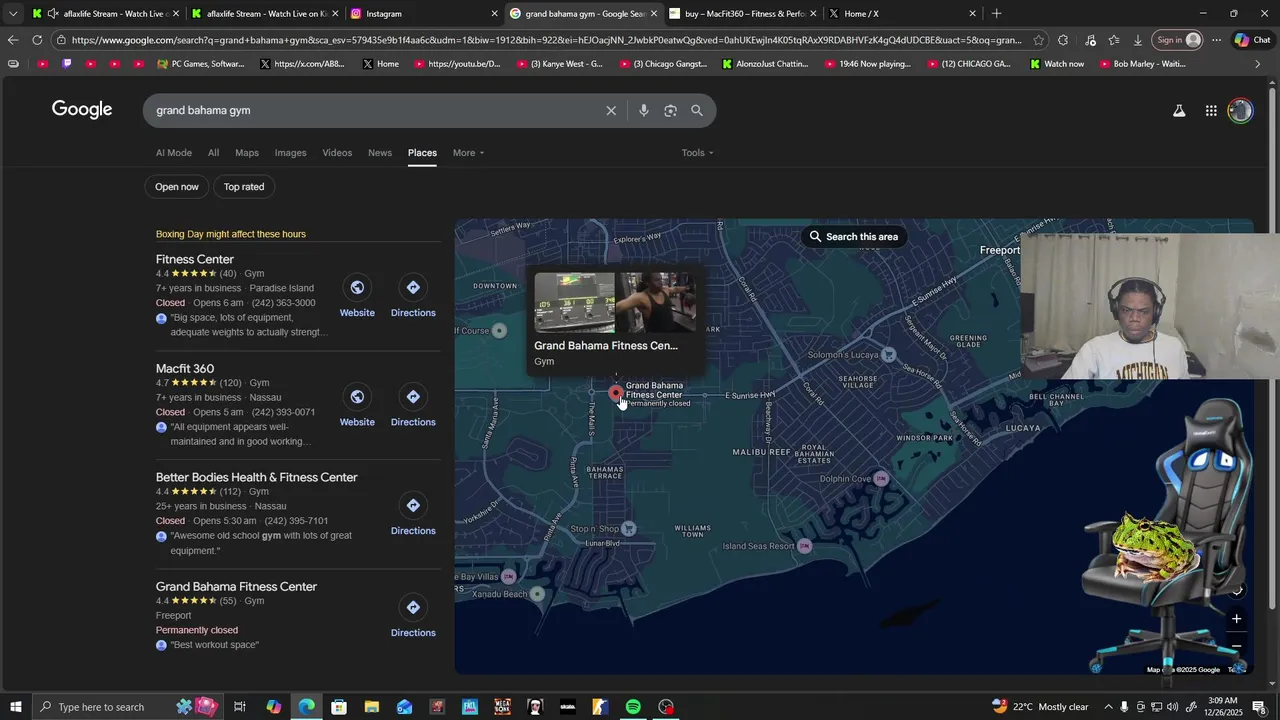Submit search with the magnifying glass icon
Screen dimensions: 1280x720
pos(697,111)
